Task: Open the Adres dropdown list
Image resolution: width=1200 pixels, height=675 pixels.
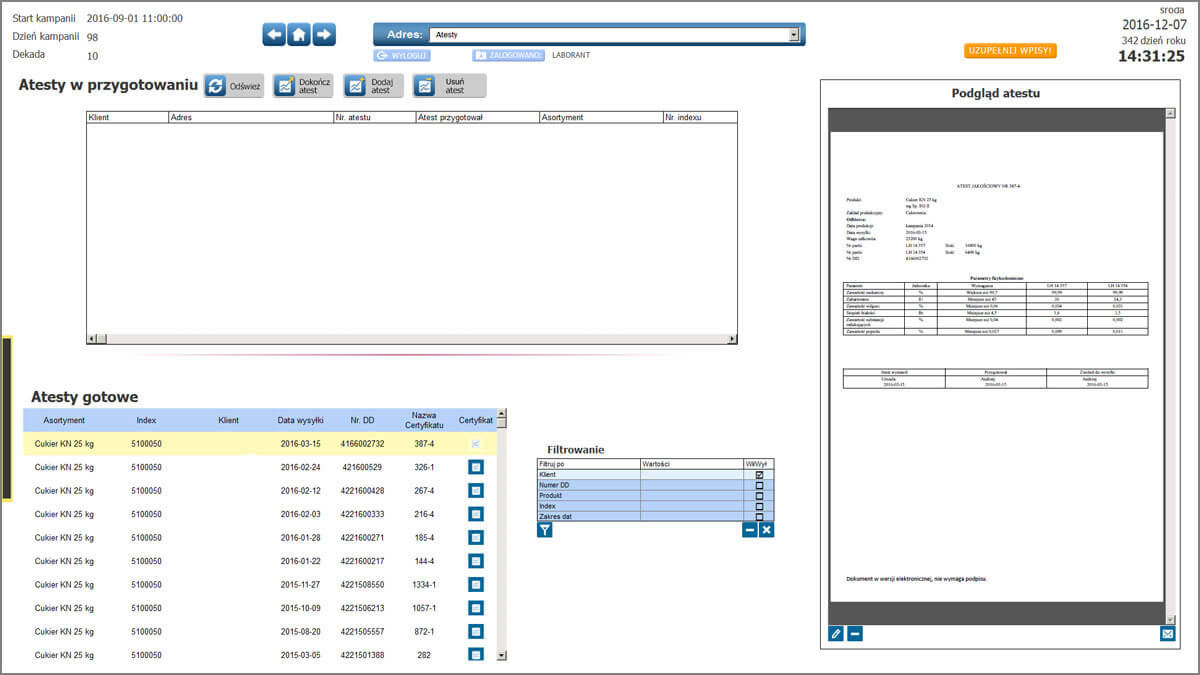Action: pyautogui.click(x=795, y=33)
